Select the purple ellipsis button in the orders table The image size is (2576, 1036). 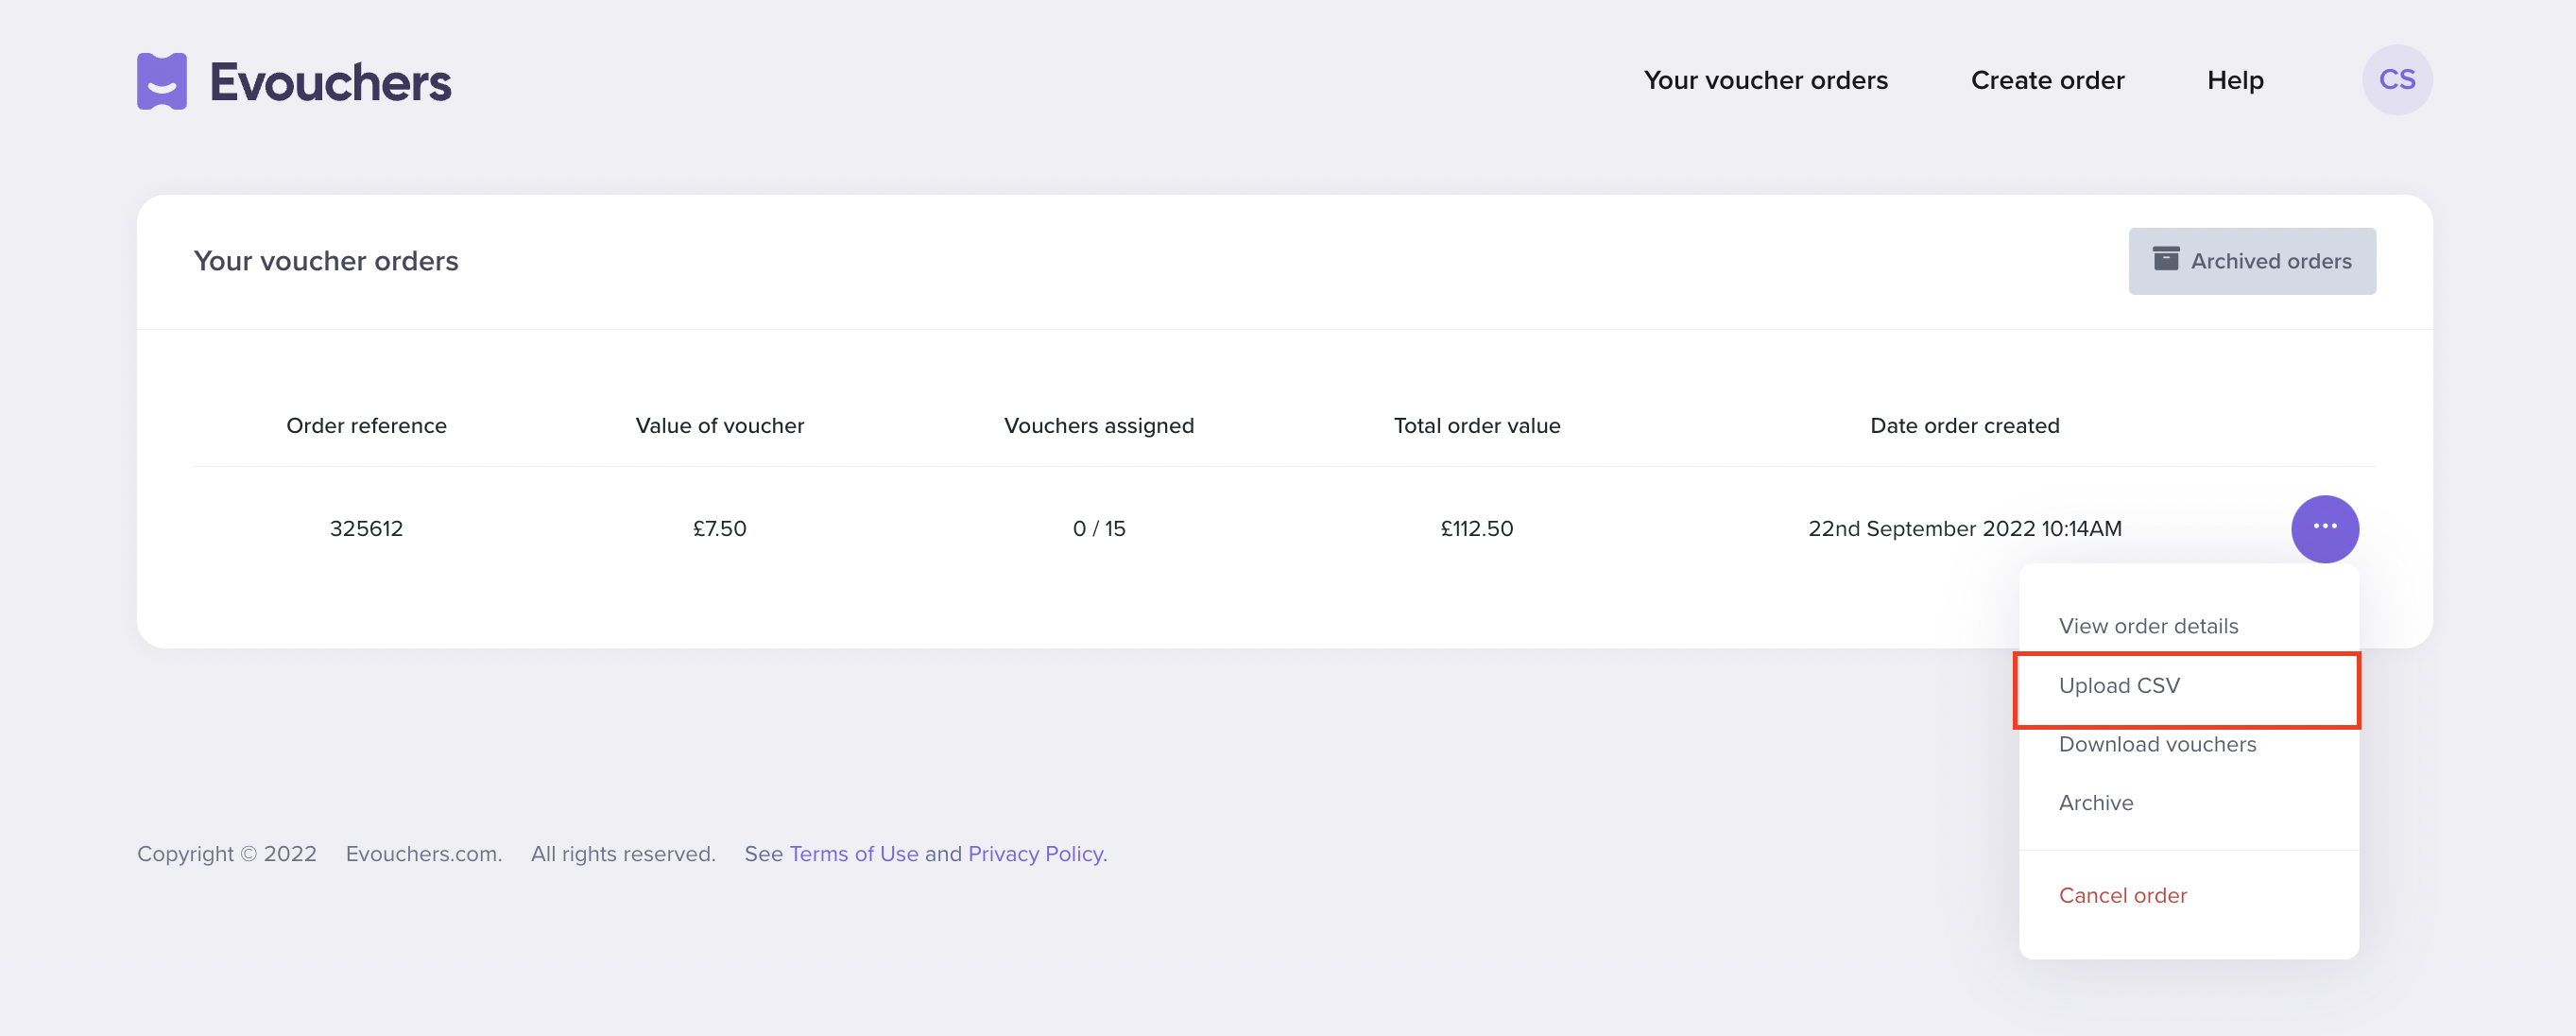pyautogui.click(x=2325, y=528)
